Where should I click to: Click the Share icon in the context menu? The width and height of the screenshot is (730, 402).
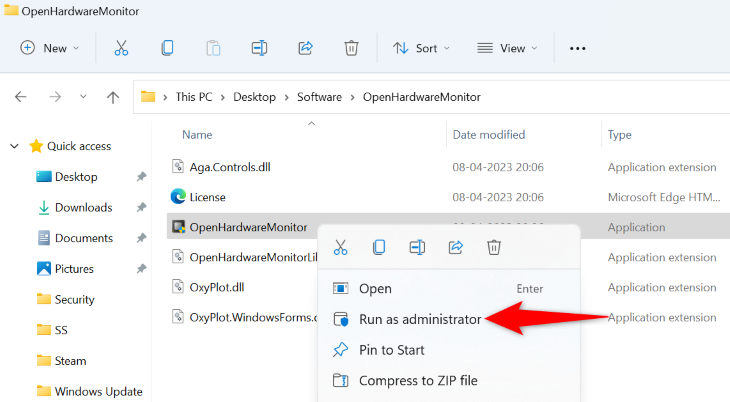click(x=455, y=247)
